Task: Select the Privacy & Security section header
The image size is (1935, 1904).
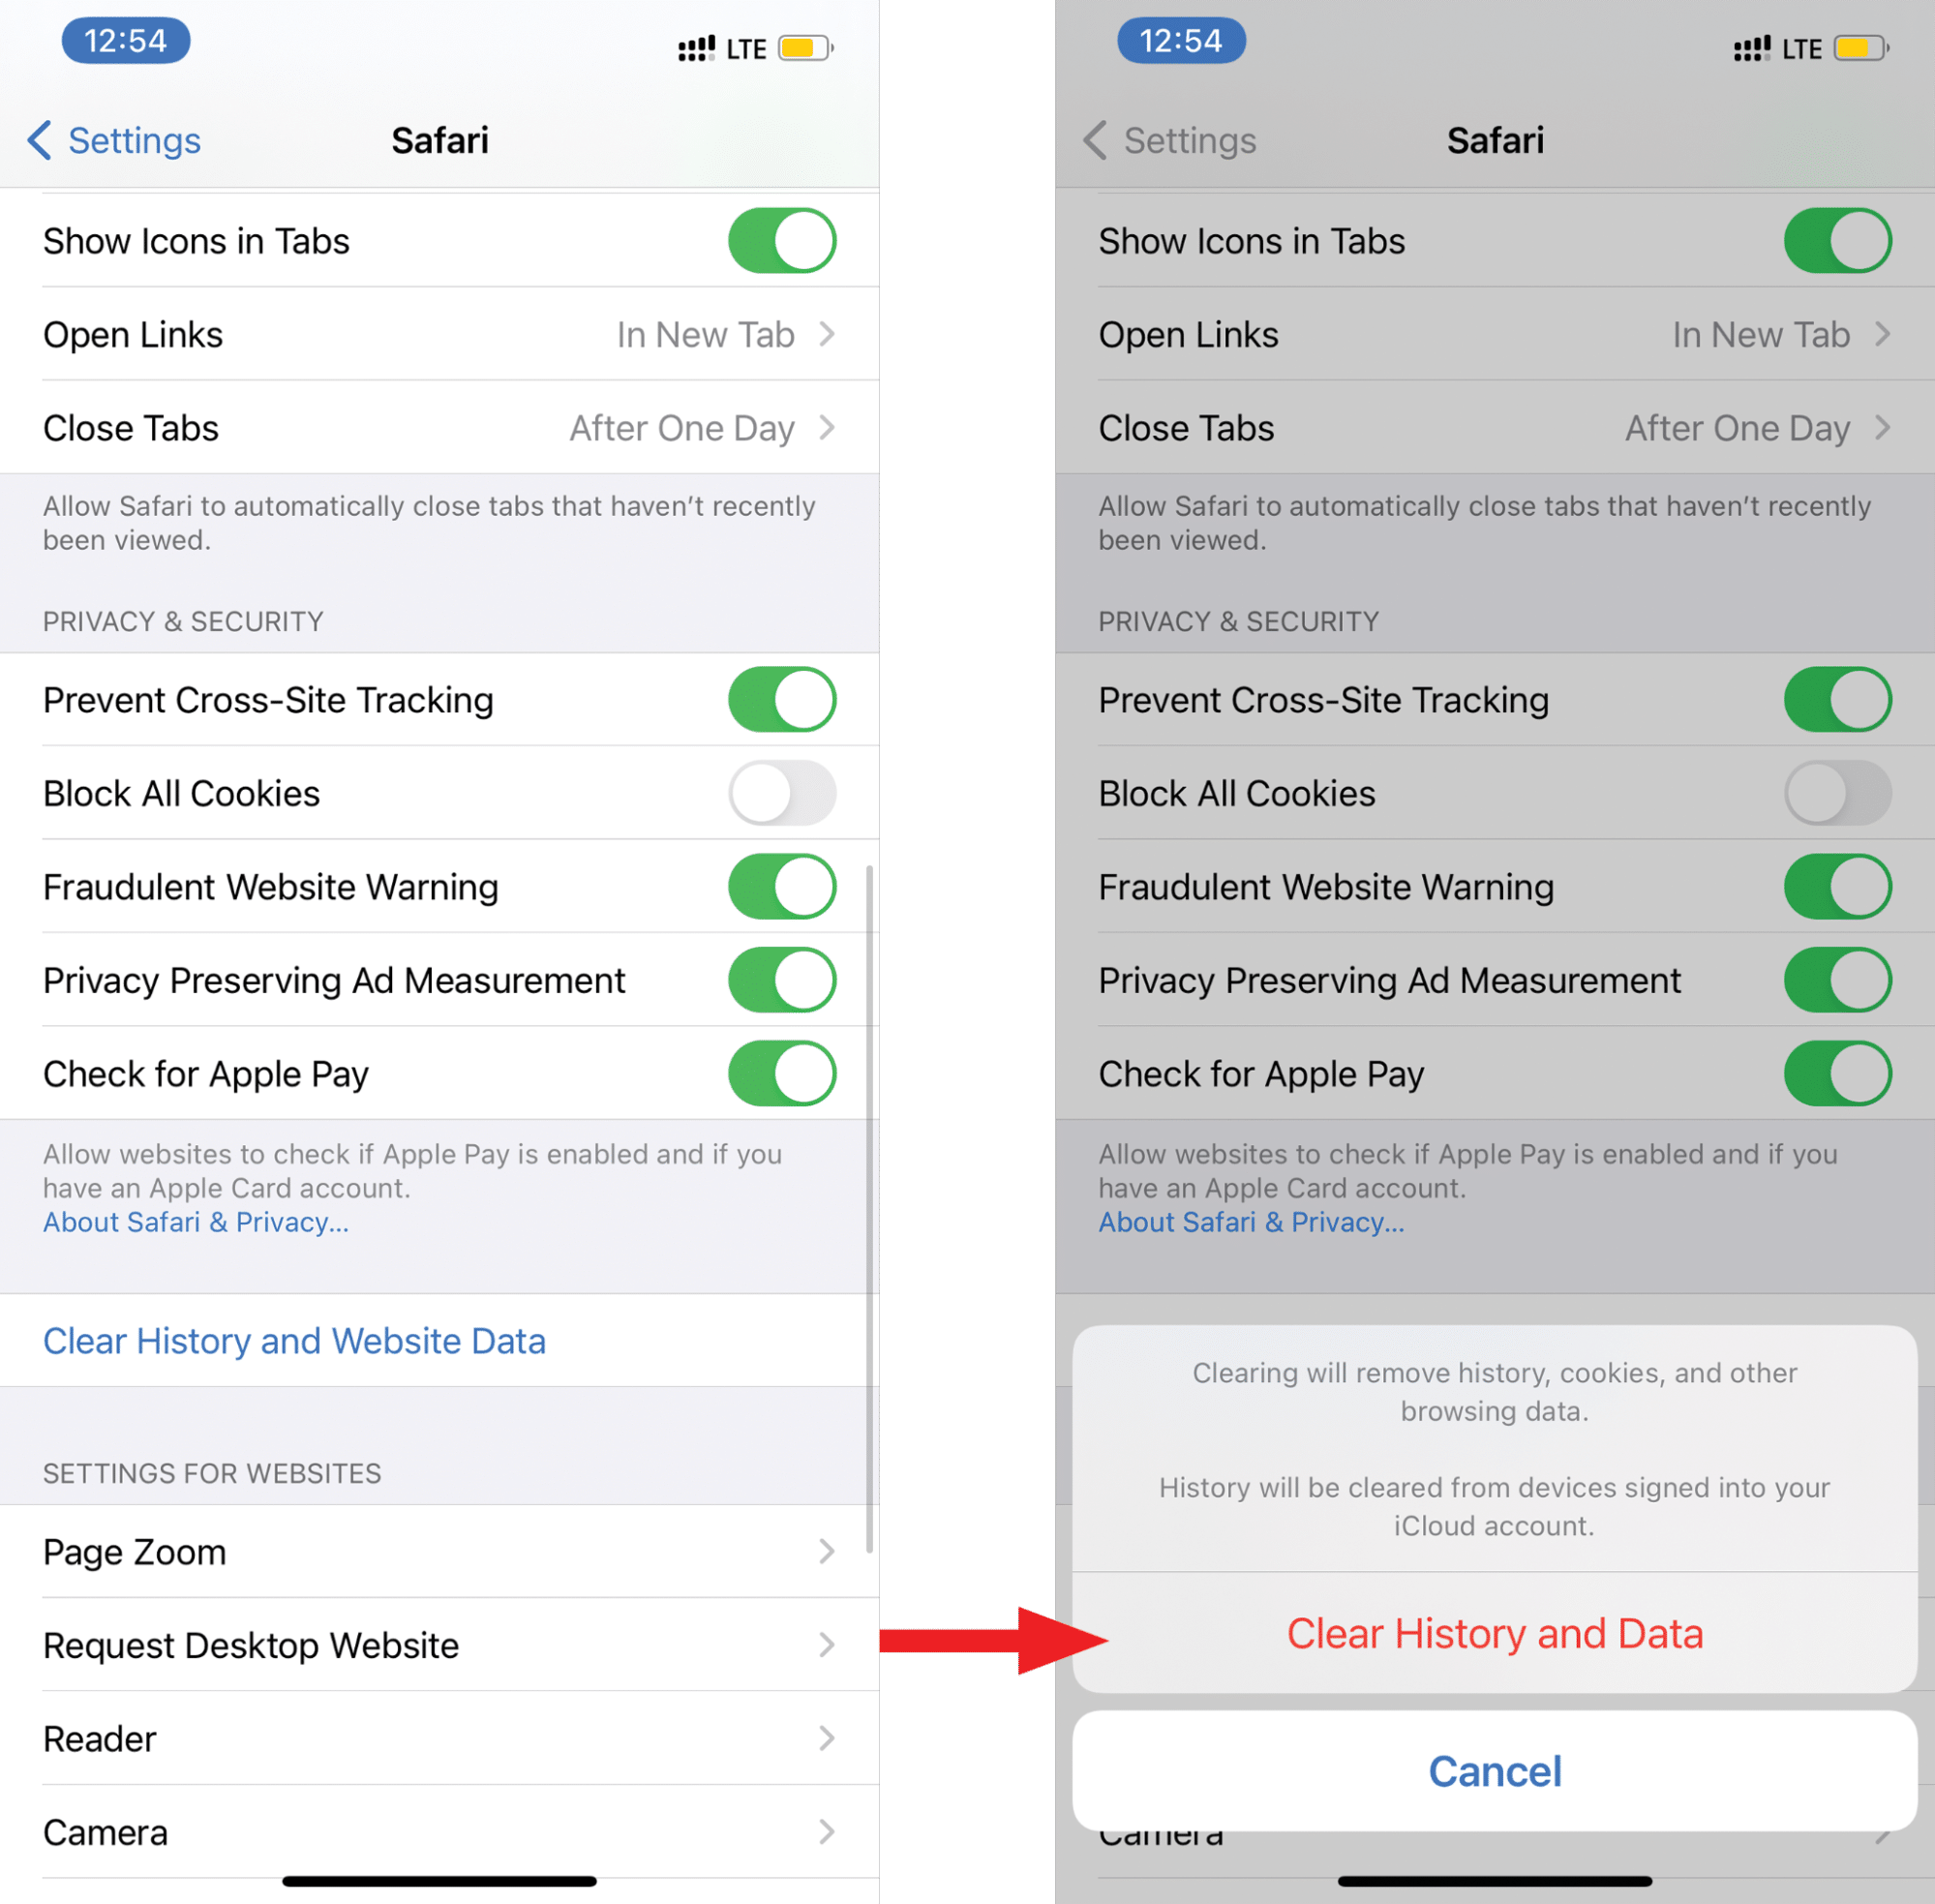Action: (197, 620)
